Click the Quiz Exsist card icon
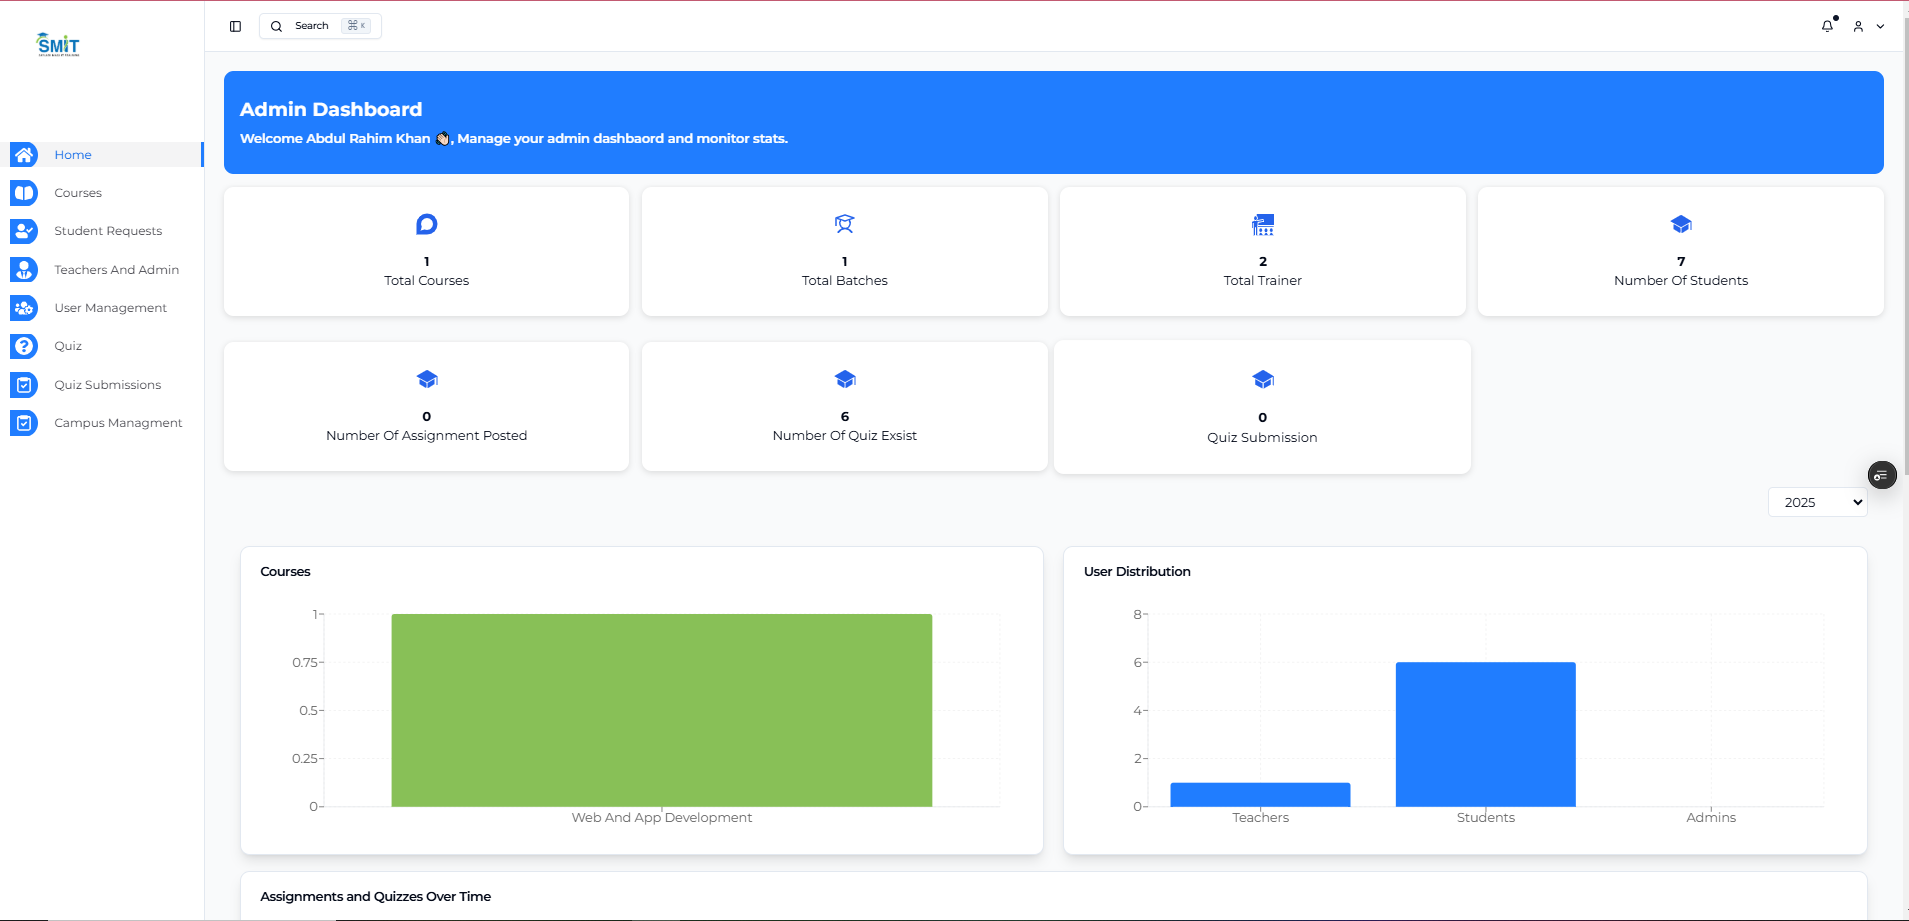The height and width of the screenshot is (921, 1909). [x=845, y=379]
